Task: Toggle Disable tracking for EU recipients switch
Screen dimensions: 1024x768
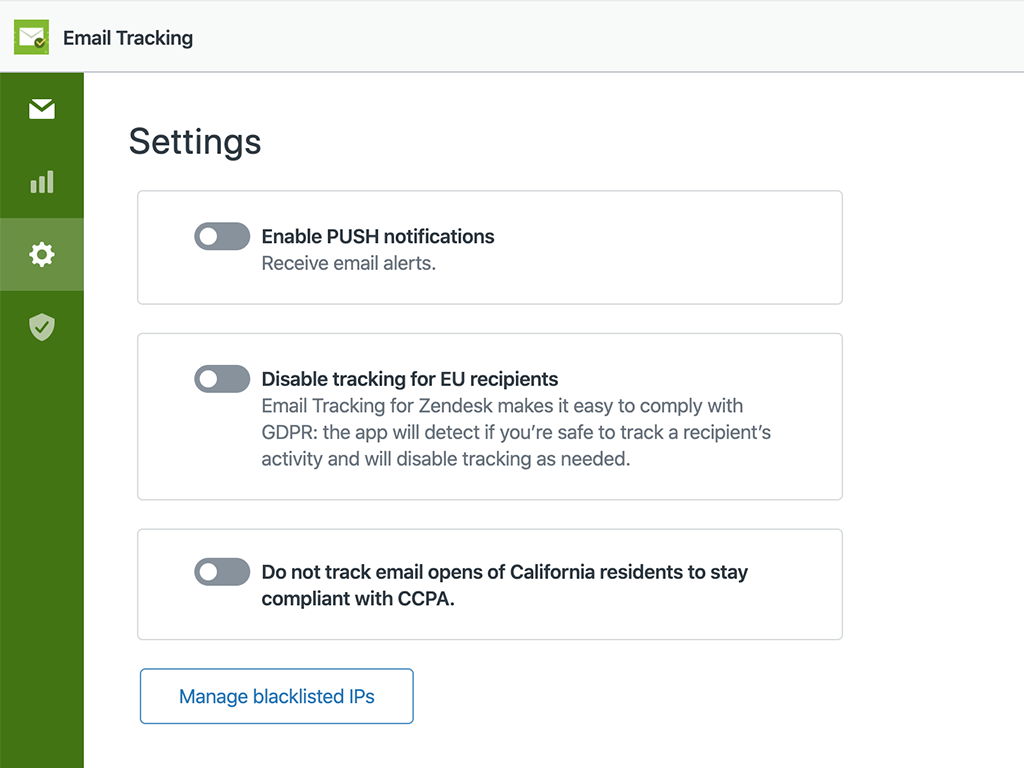Action: [222, 379]
